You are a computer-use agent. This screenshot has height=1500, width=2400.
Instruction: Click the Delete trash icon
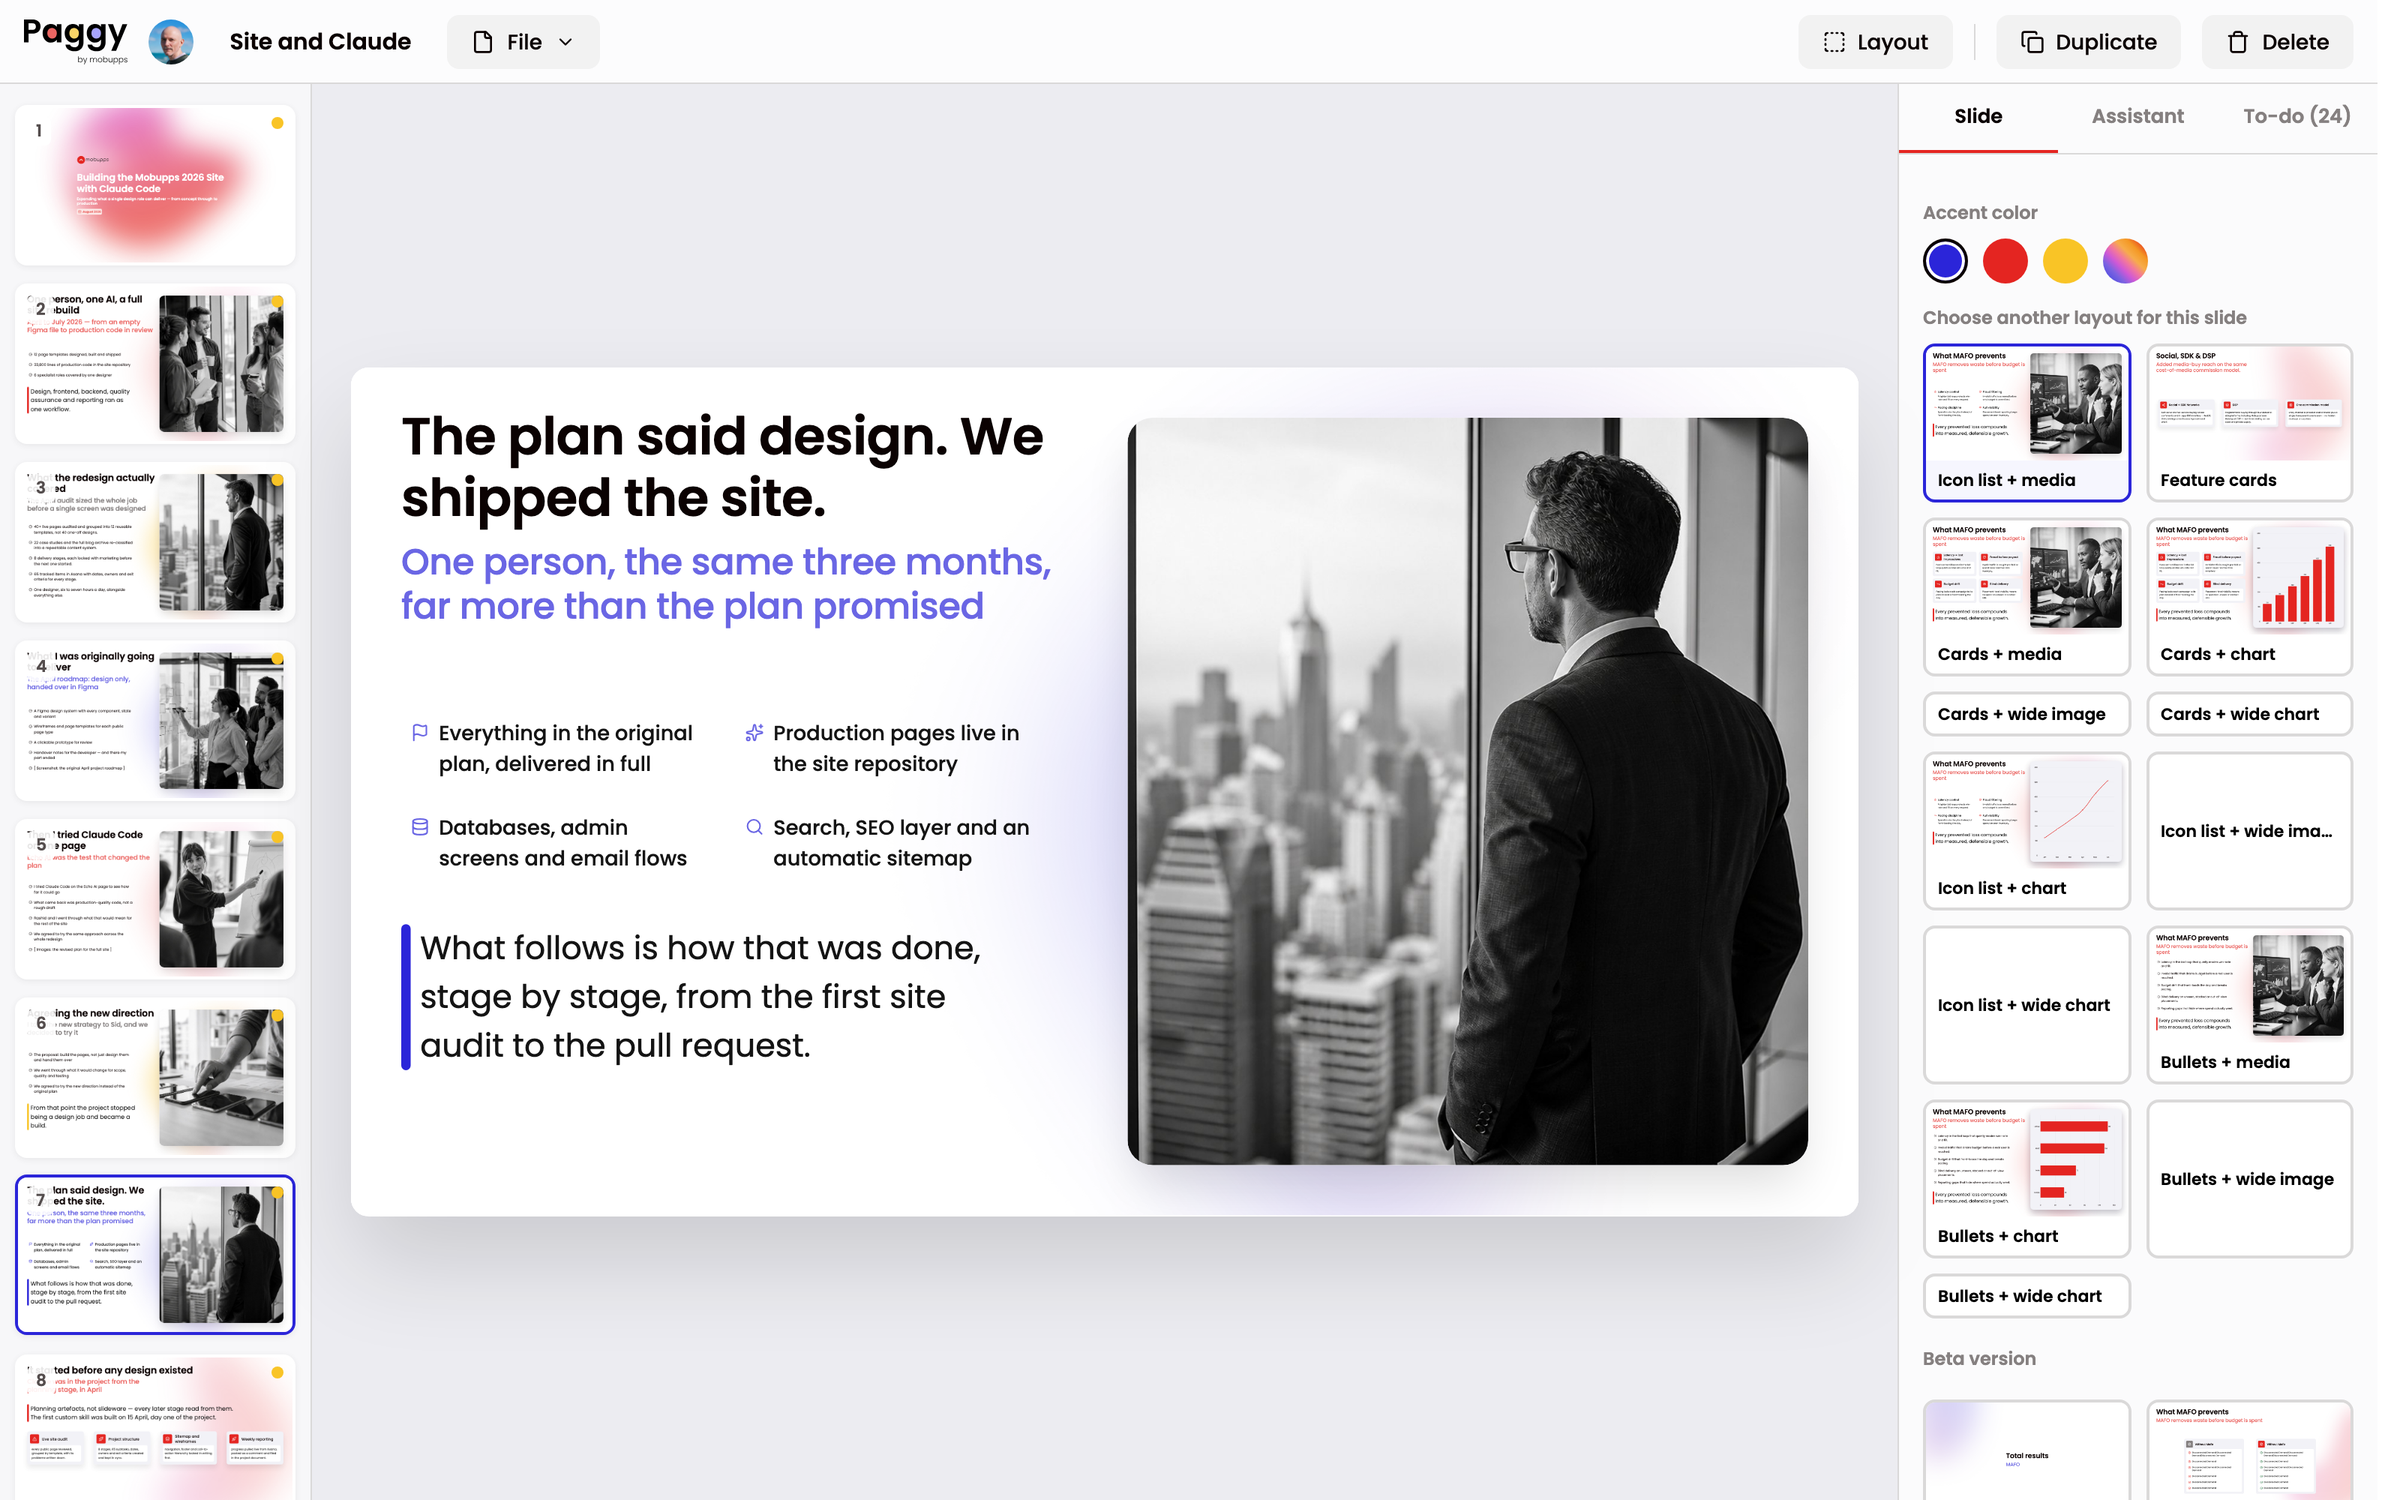[2238, 42]
